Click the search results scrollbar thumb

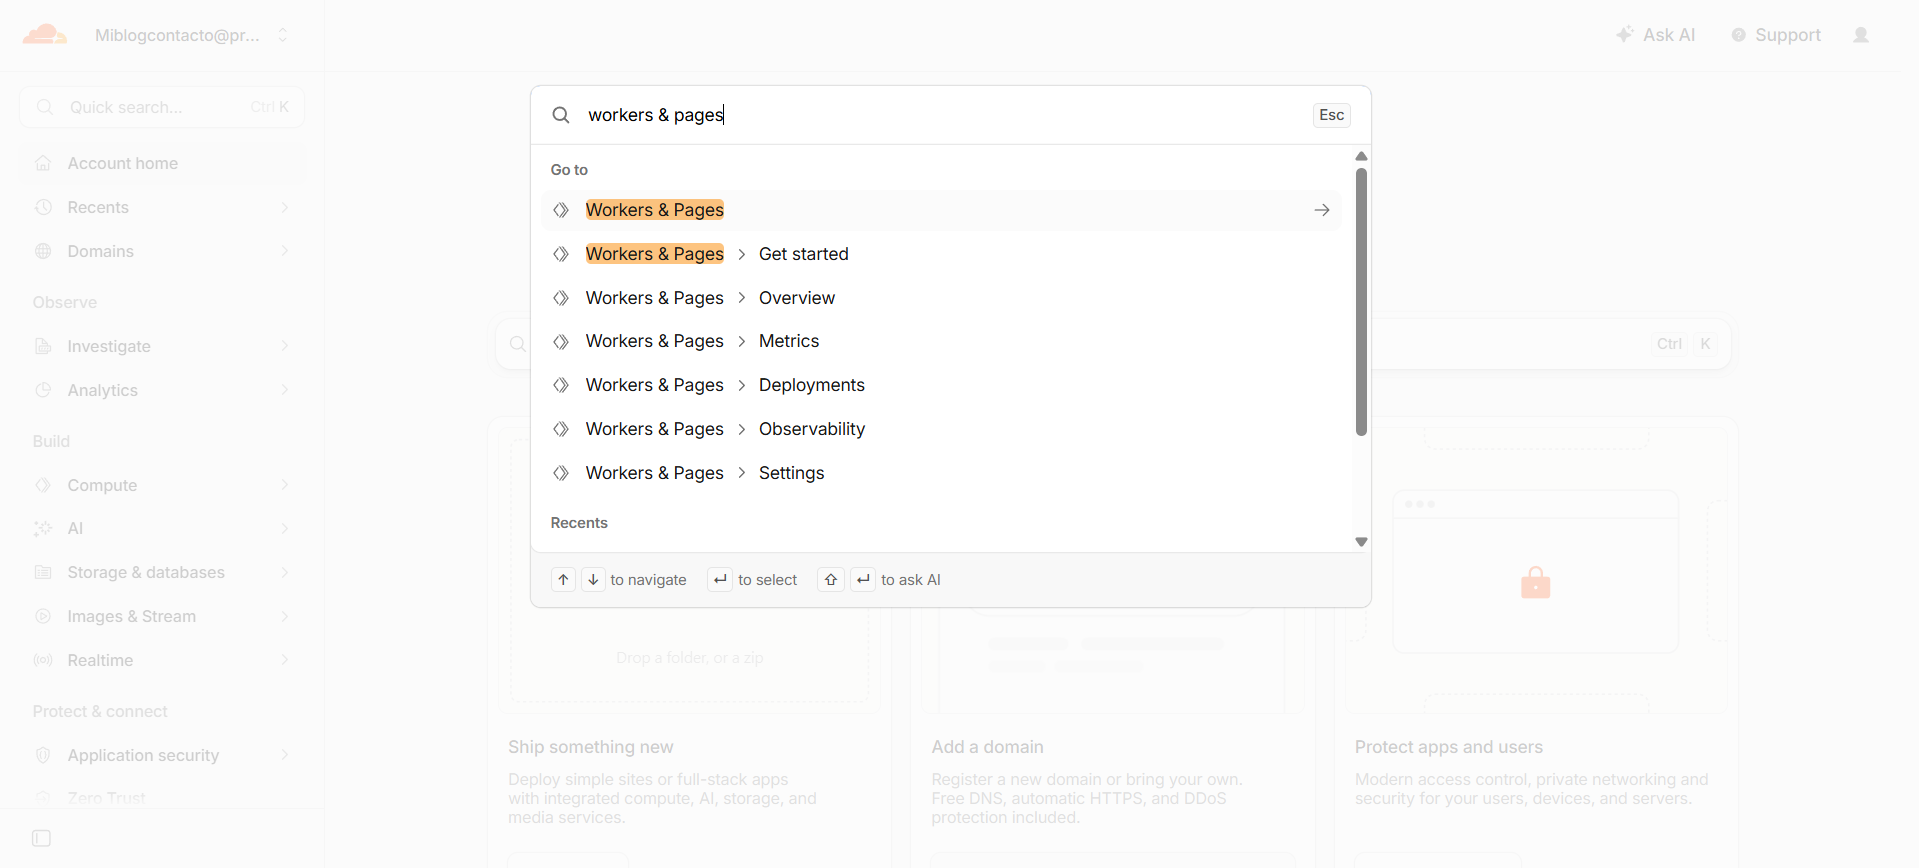[1361, 302]
